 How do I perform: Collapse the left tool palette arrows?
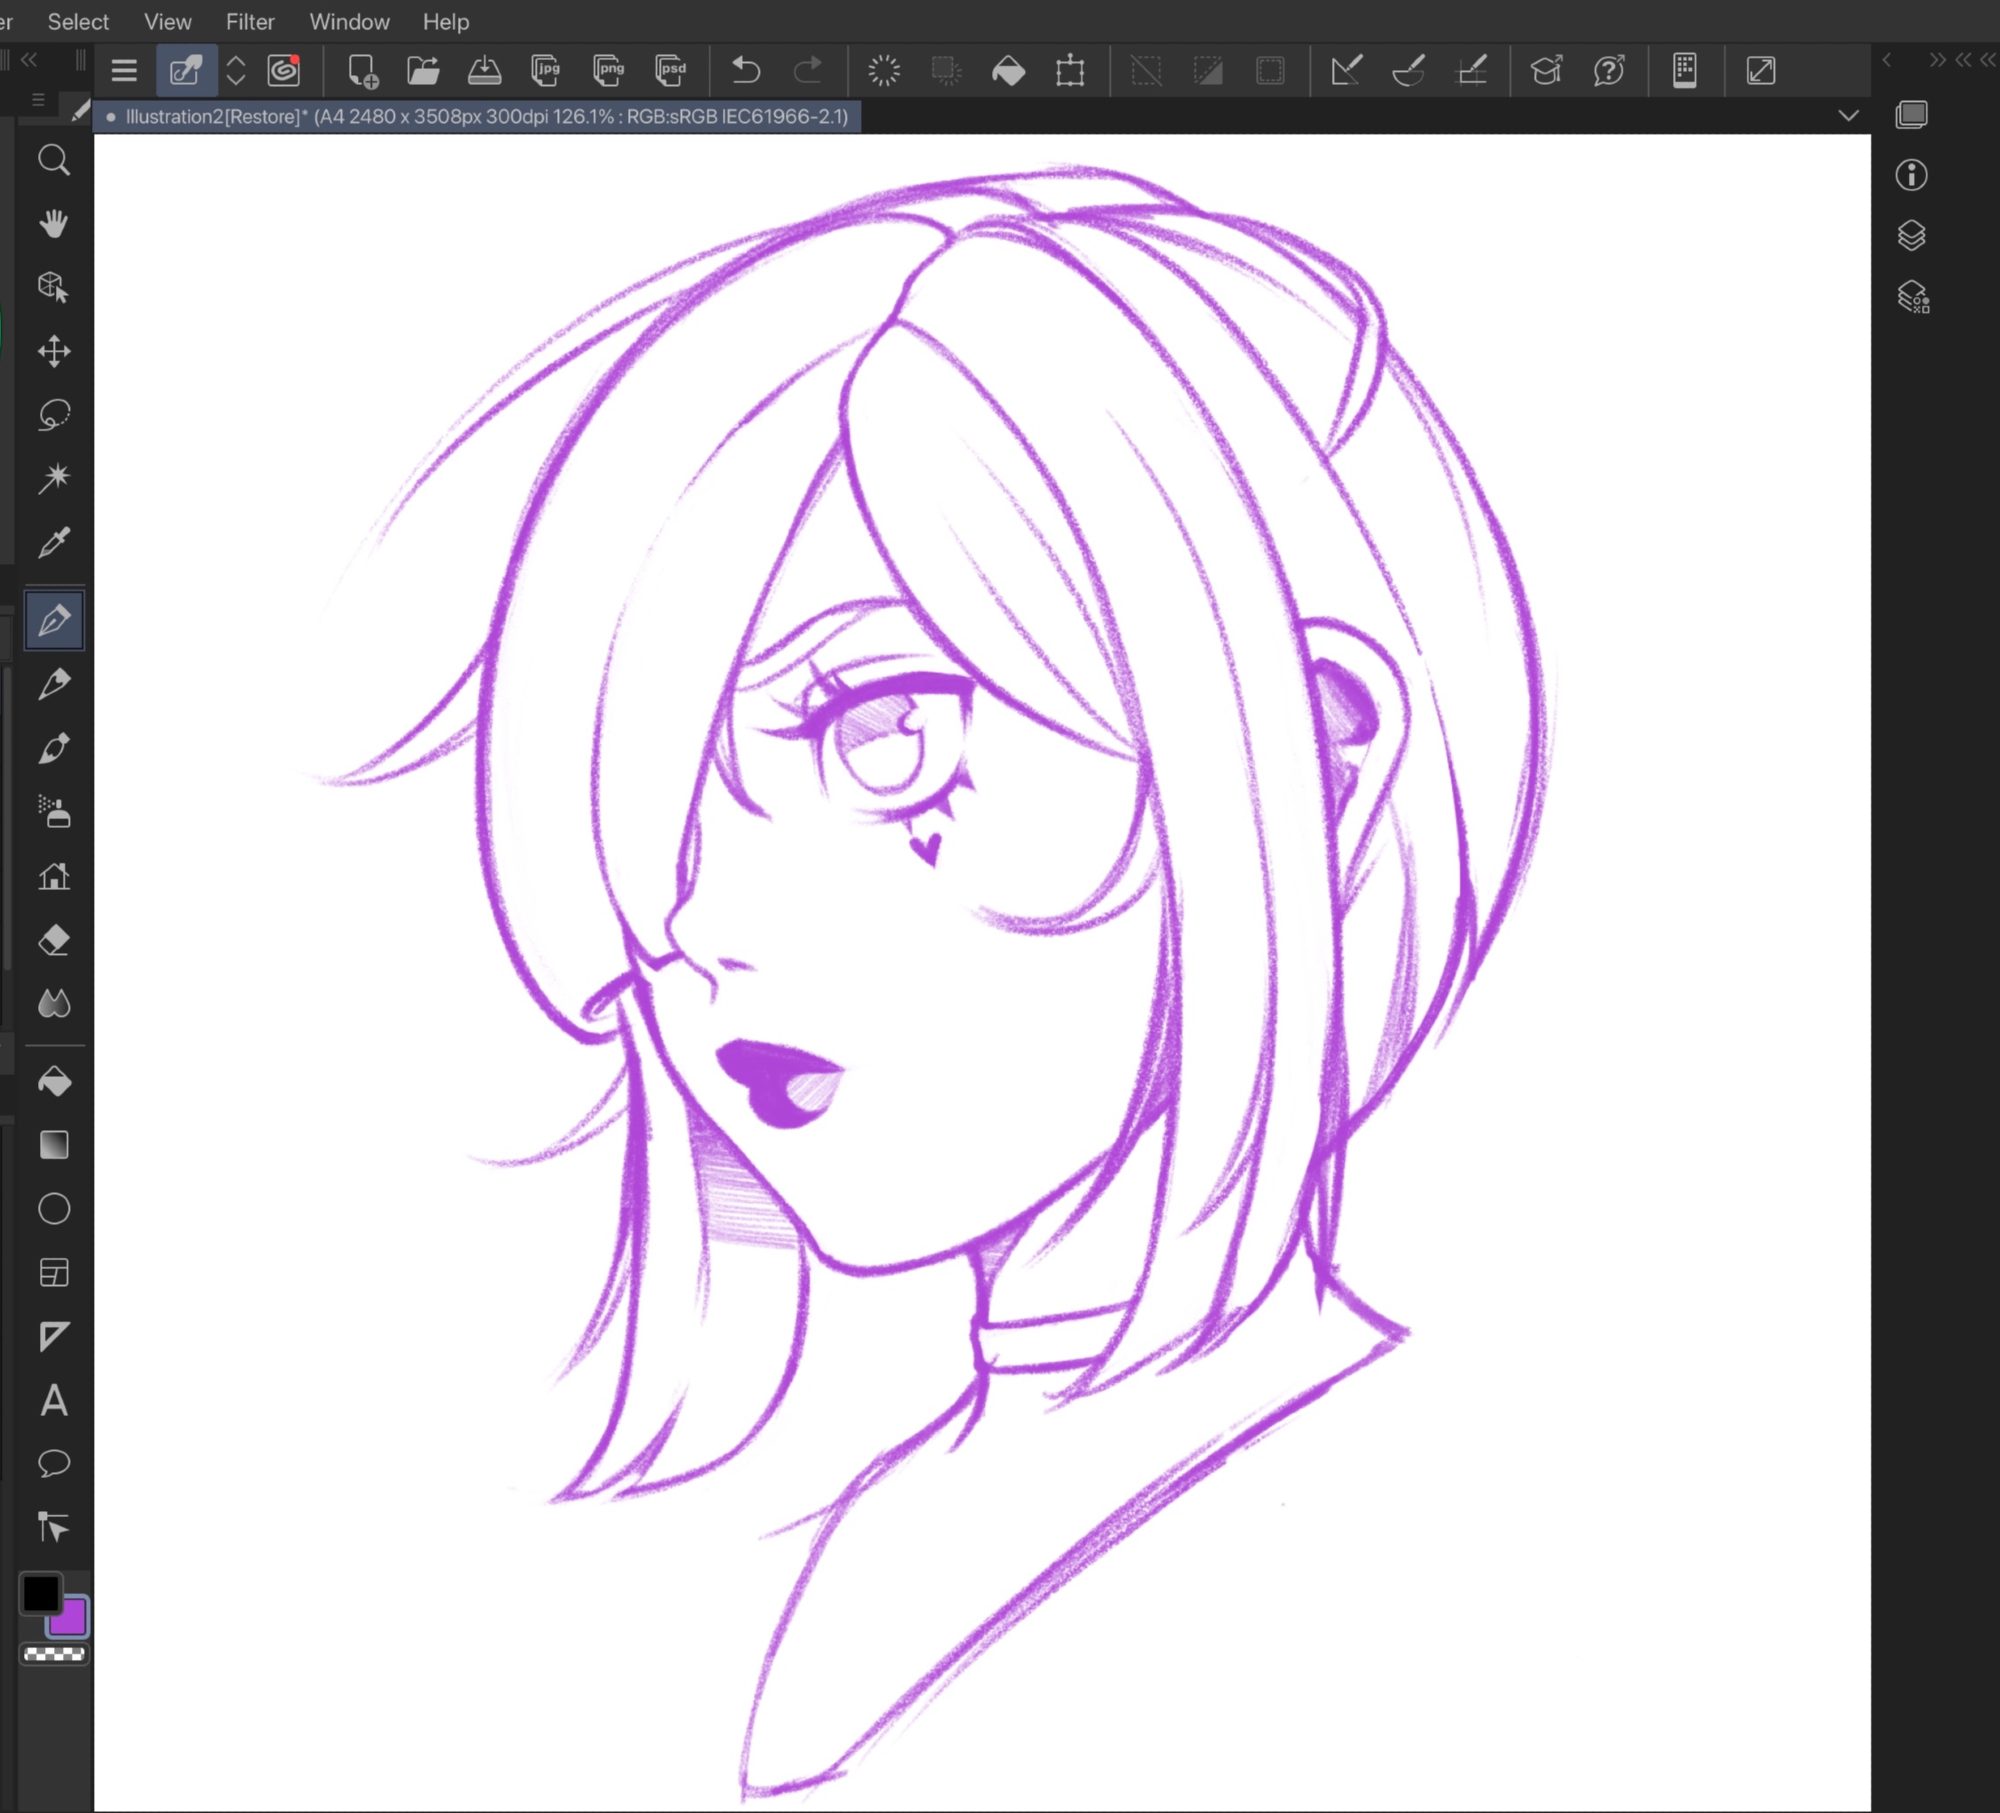[x=29, y=60]
